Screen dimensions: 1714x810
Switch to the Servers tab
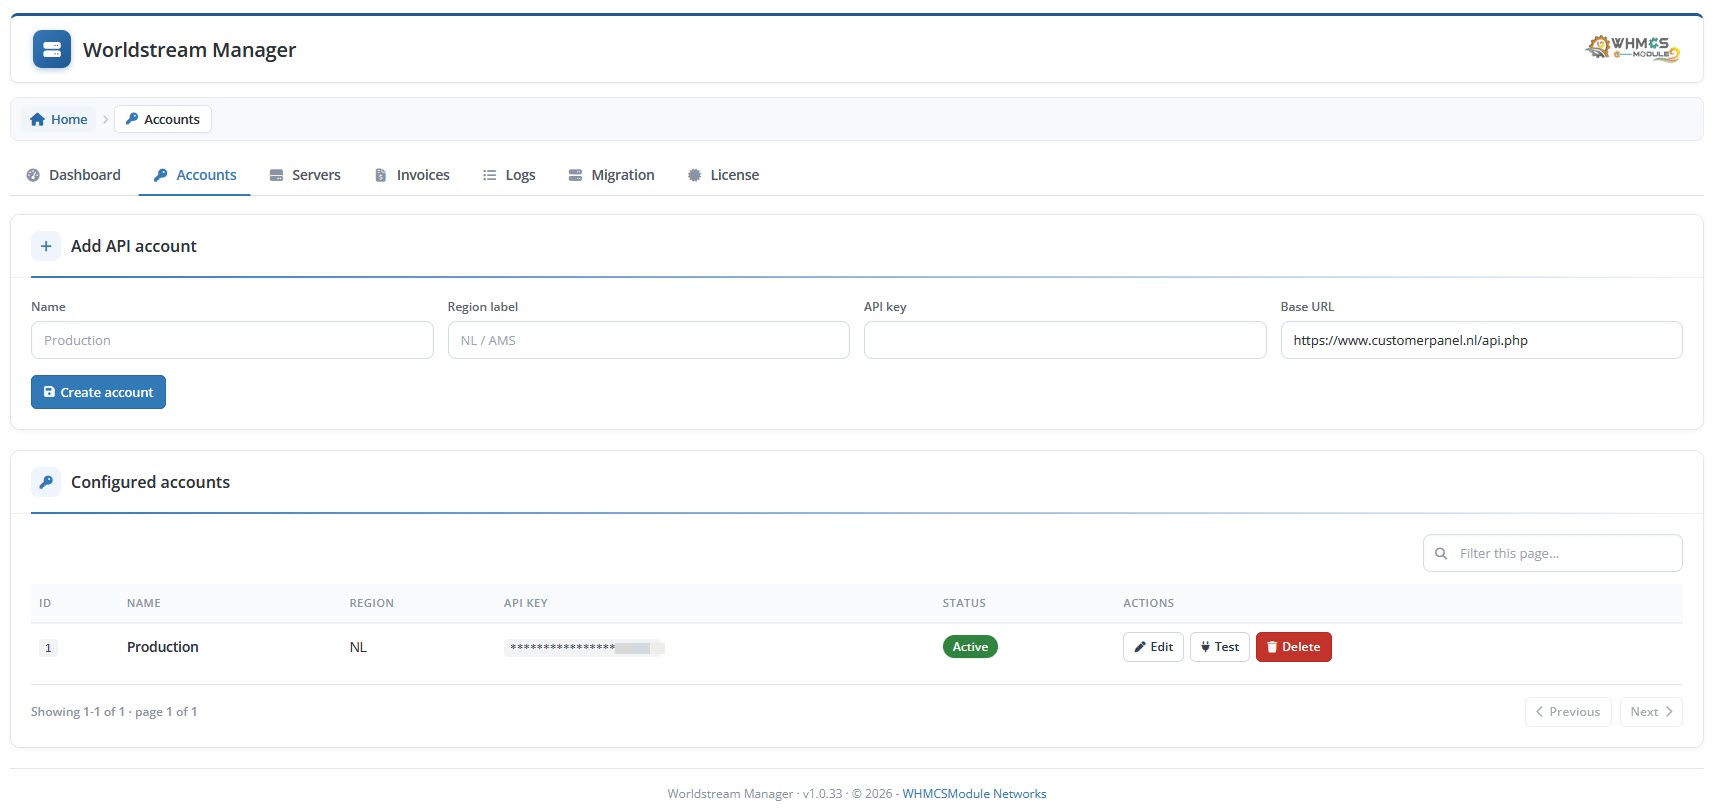(305, 175)
